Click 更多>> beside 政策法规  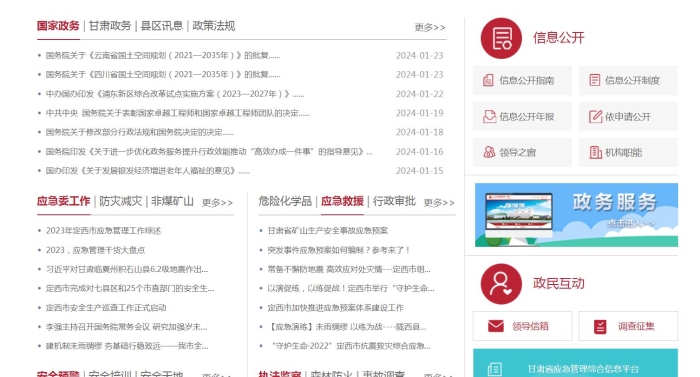pos(430,27)
